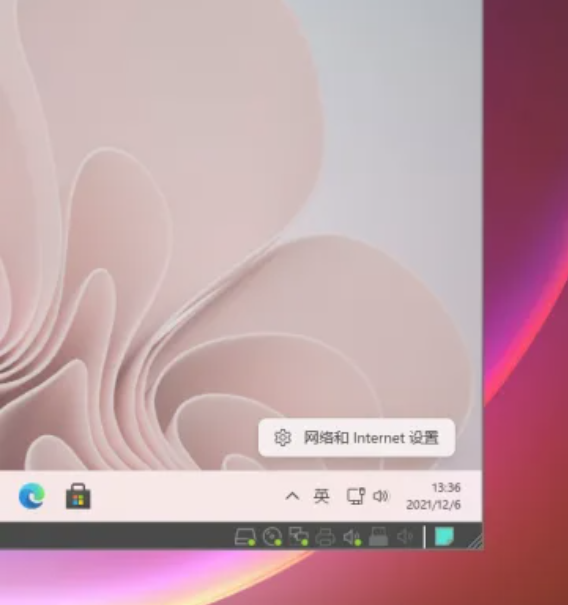Screen dimensions: 568x605
Task: Launch Microsoft Store from the taskbar
Action: click(x=78, y=496)
